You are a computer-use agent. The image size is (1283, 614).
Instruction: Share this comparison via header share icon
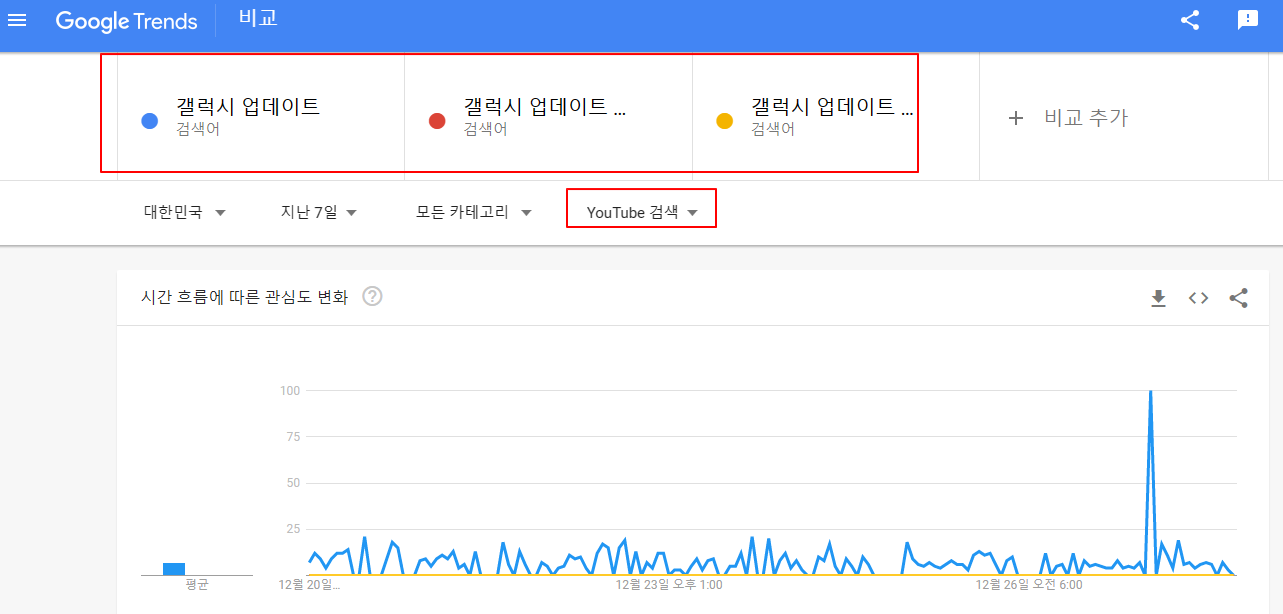pyautogui.click(x=1190, y=20)
